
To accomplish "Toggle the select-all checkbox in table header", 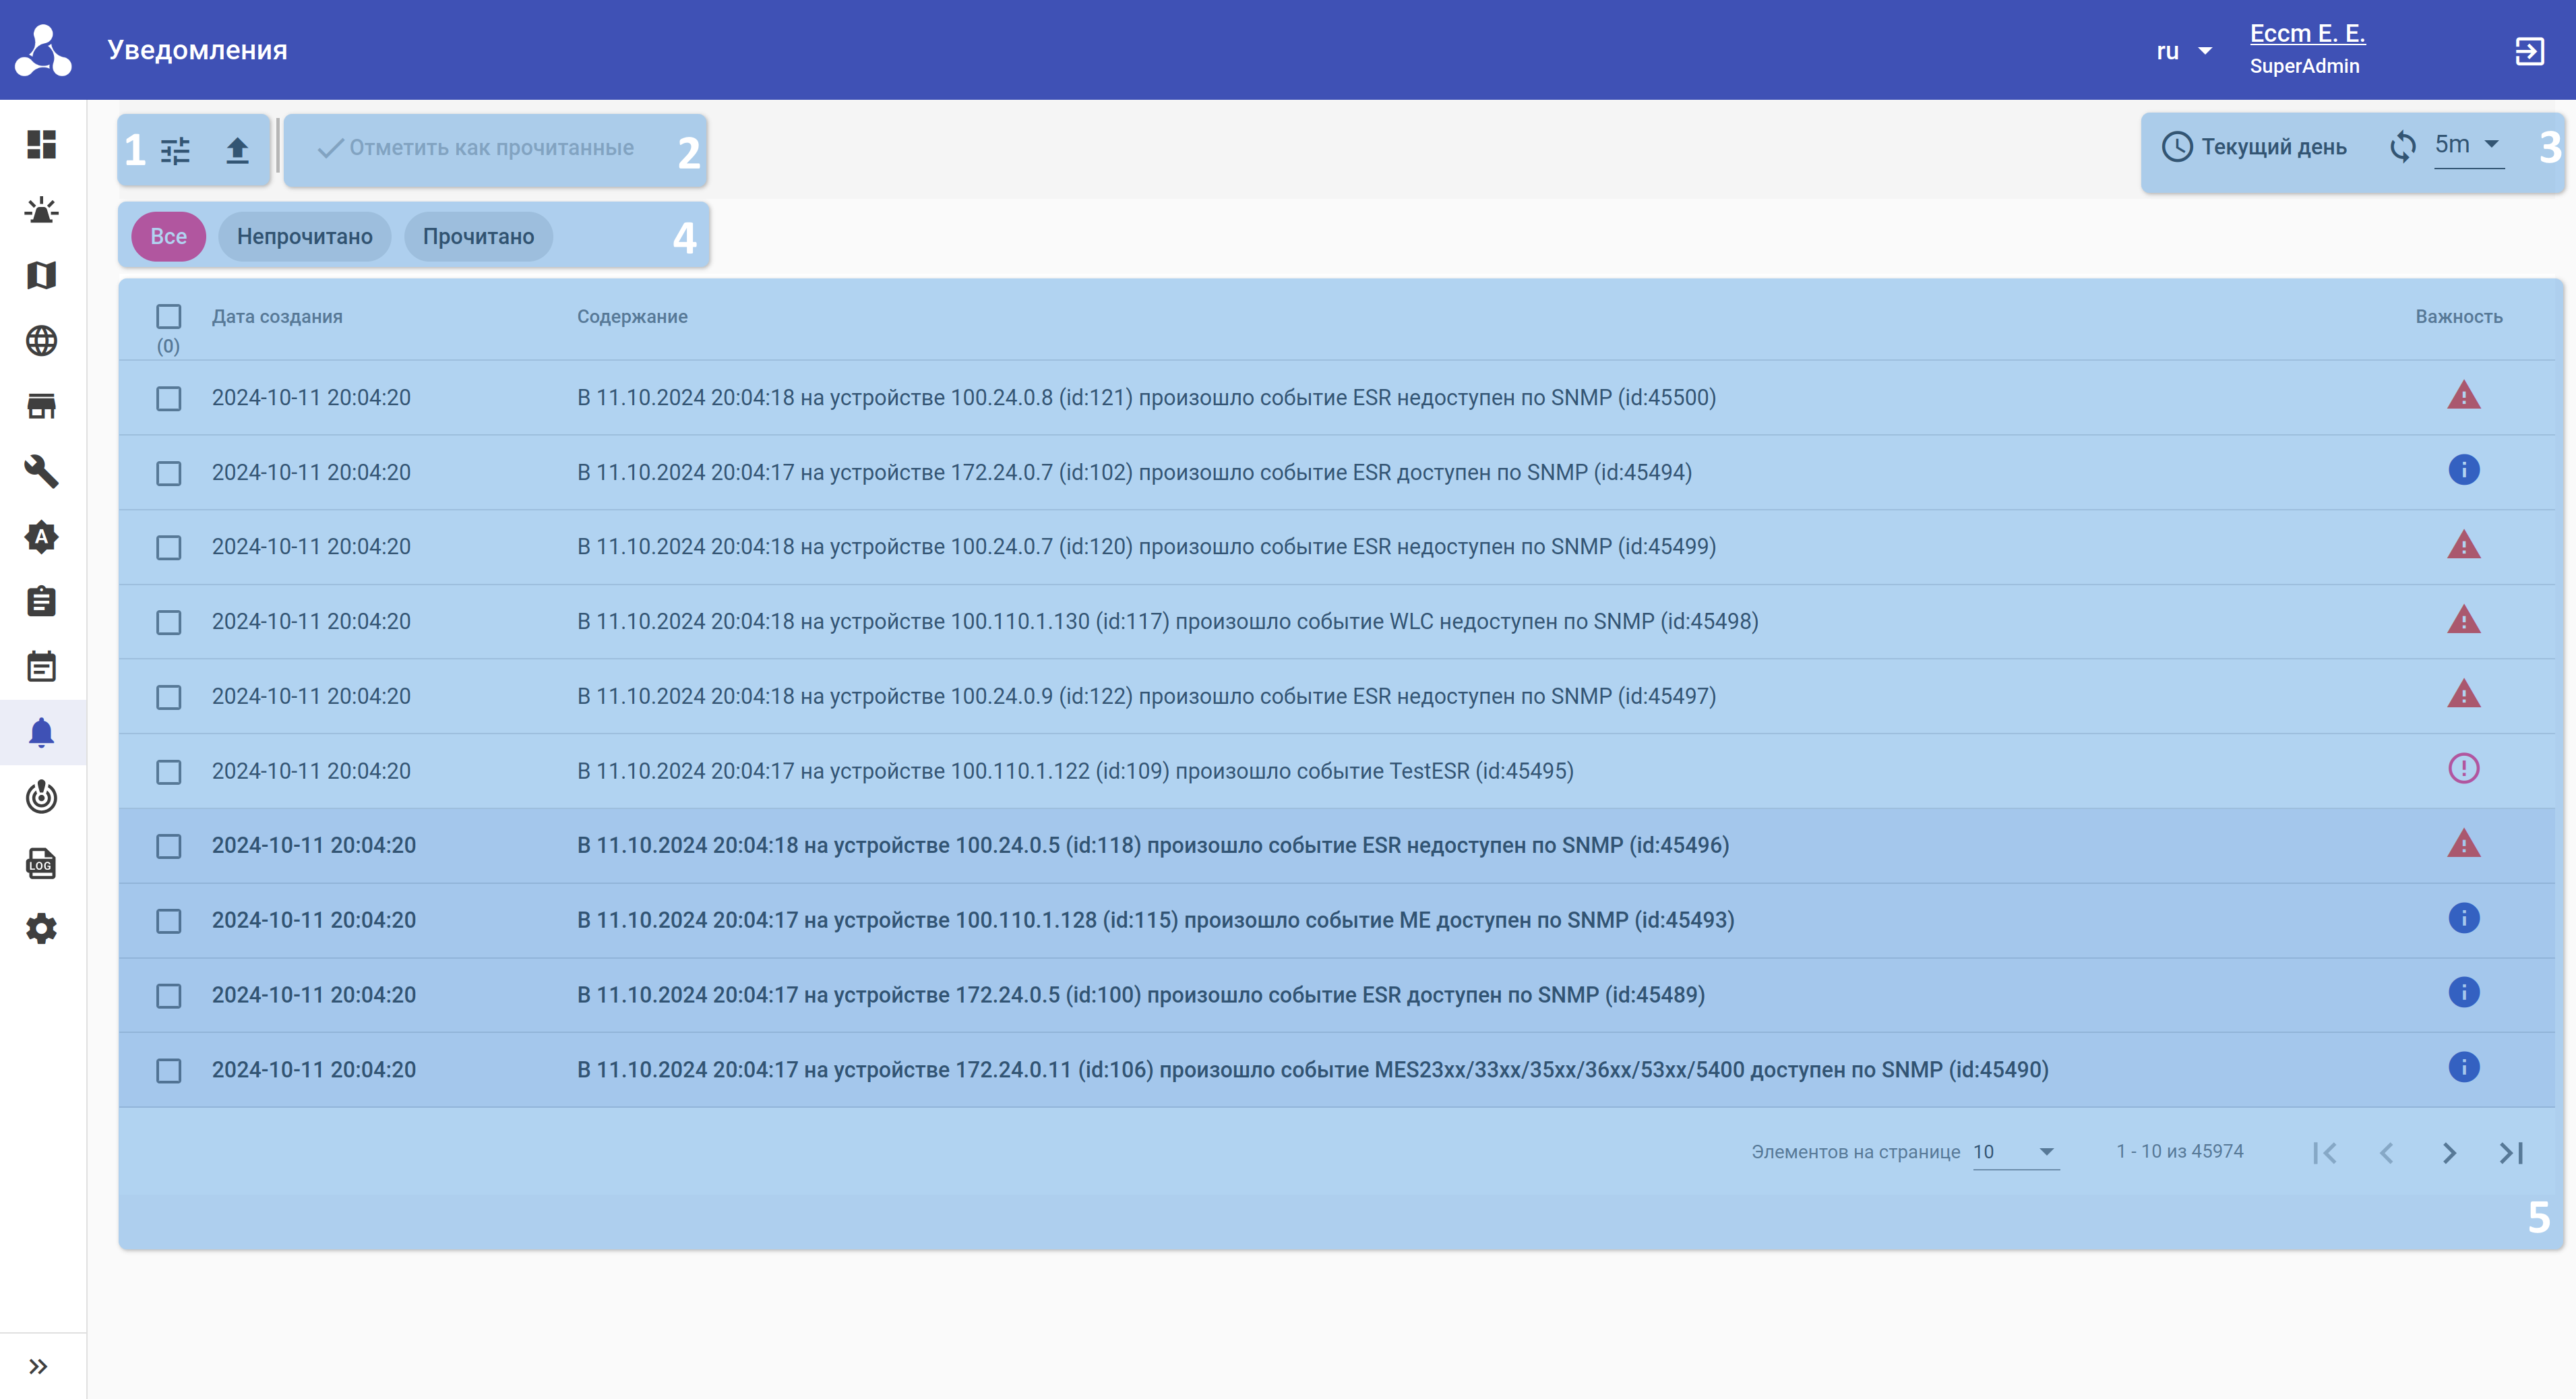I will (x=168, y=316).
